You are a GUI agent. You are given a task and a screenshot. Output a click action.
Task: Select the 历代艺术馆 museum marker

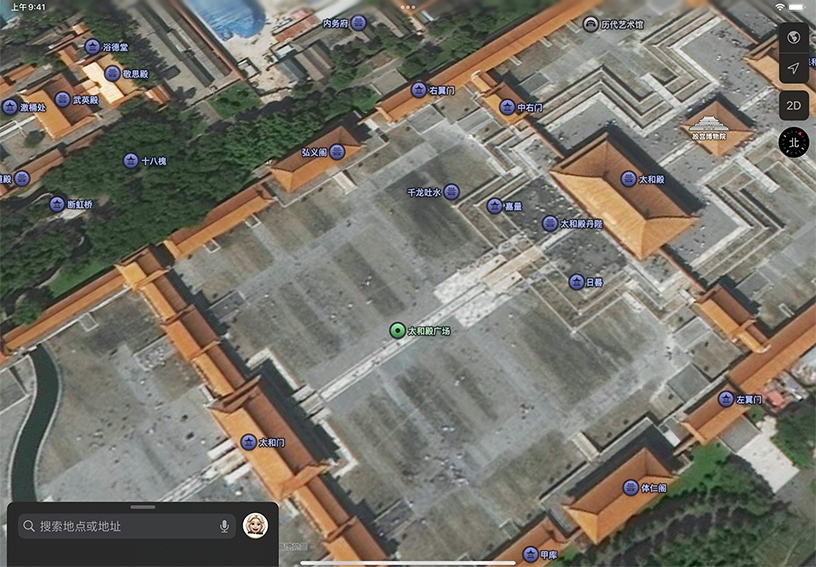tap(591, 24)
